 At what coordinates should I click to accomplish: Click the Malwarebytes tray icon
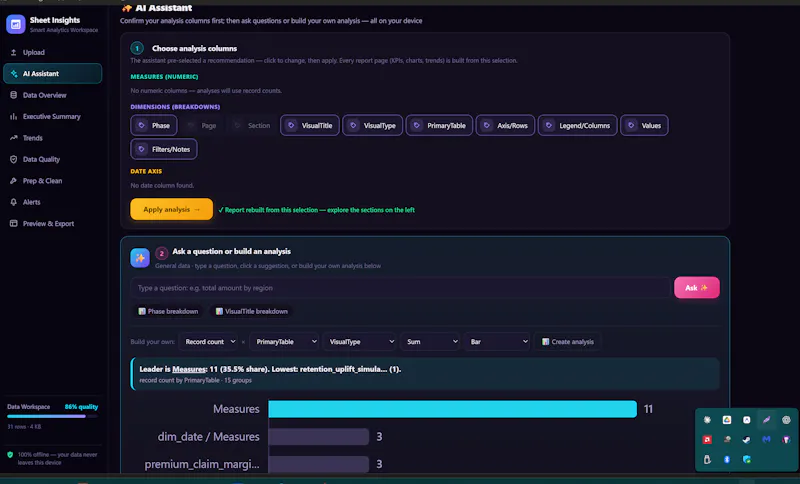coord(766,439)
